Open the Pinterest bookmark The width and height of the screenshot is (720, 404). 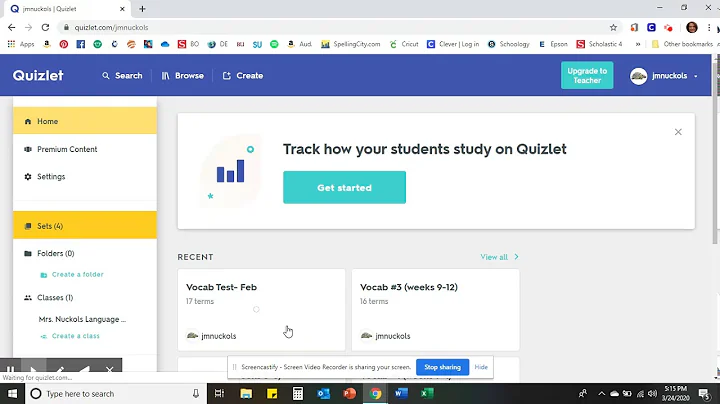pos(64,44)
